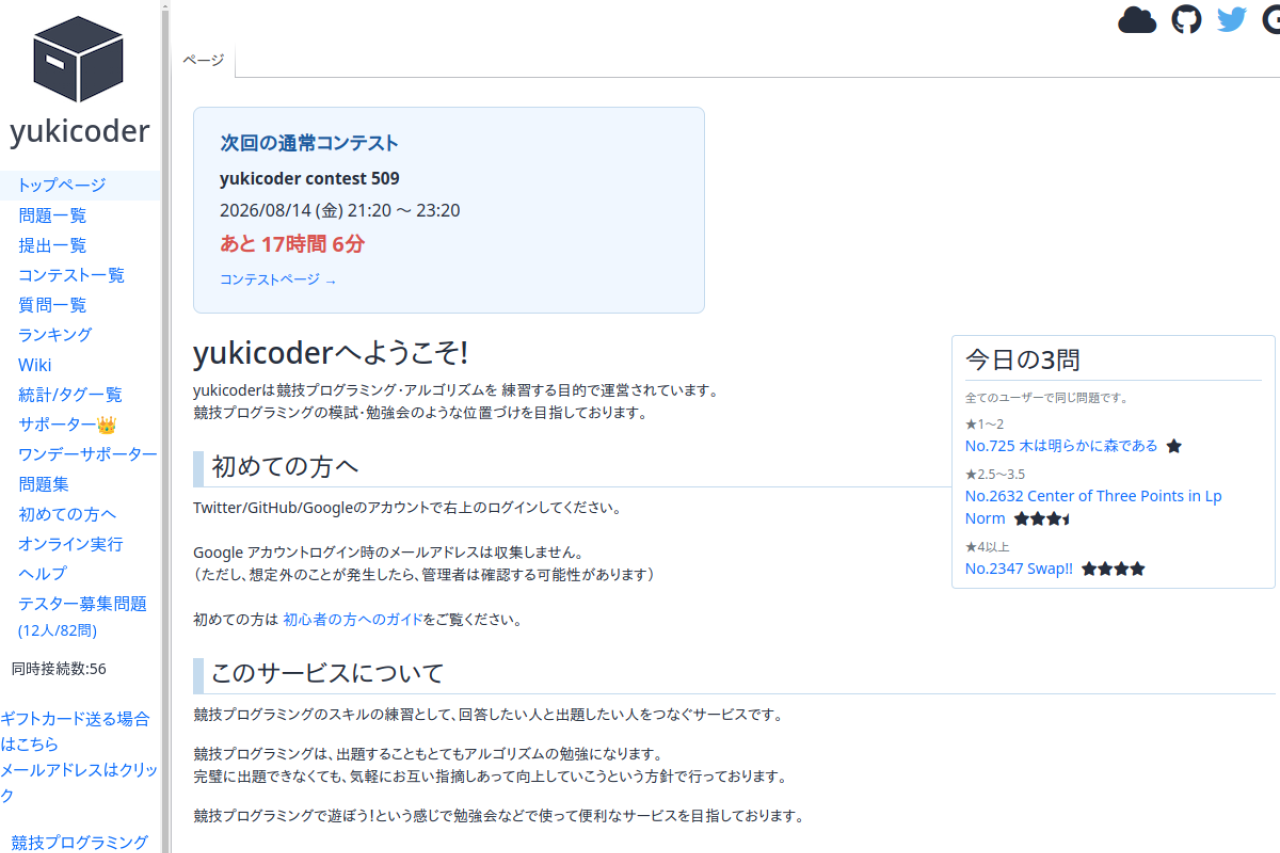
Task: Open problem No.2347 Swap!!
Action: coord(1018,569)
